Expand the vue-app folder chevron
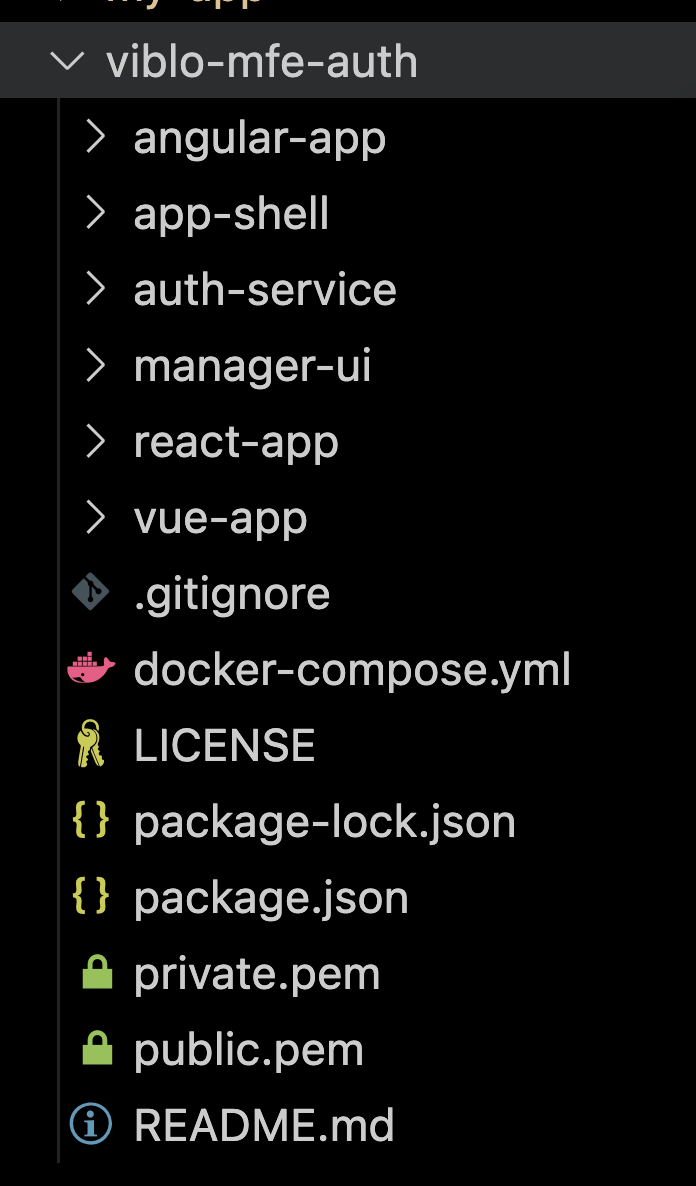The height and width of the screenshot is (1186, 696). click(x=95, y=517)
